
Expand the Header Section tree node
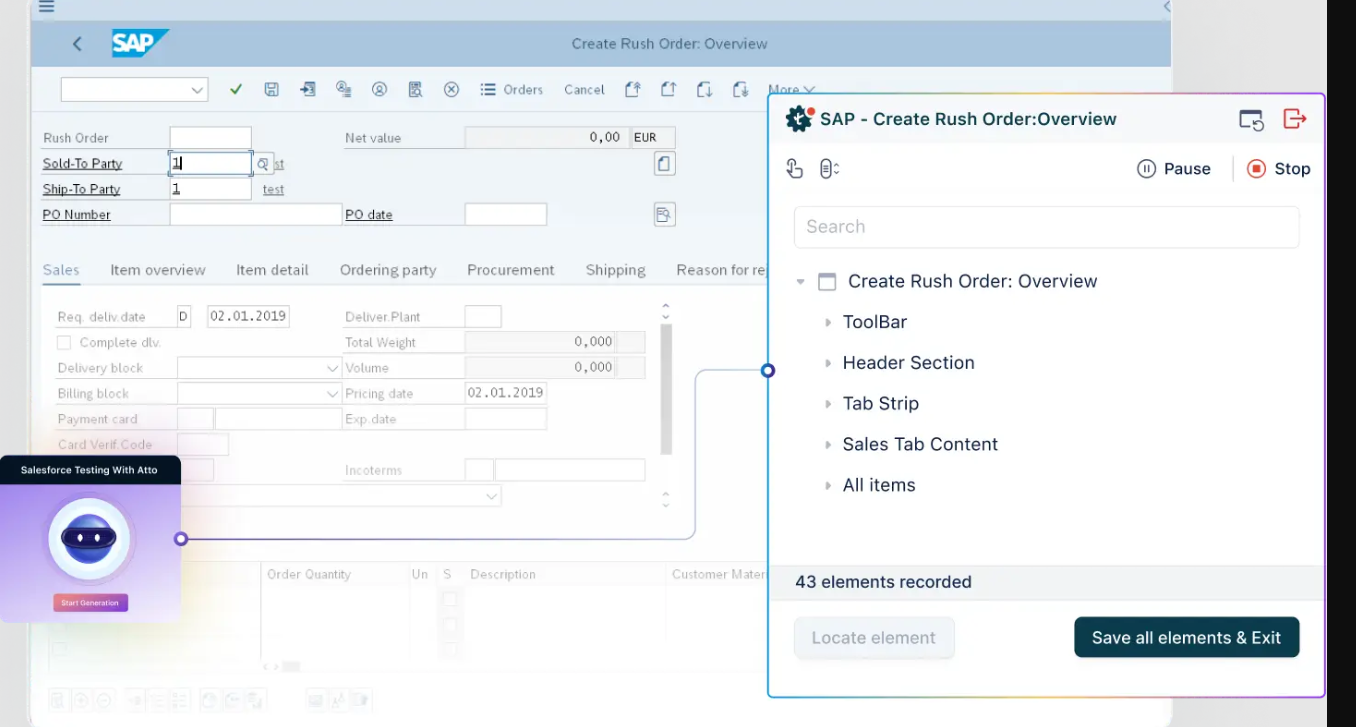[x=828, y=363]
